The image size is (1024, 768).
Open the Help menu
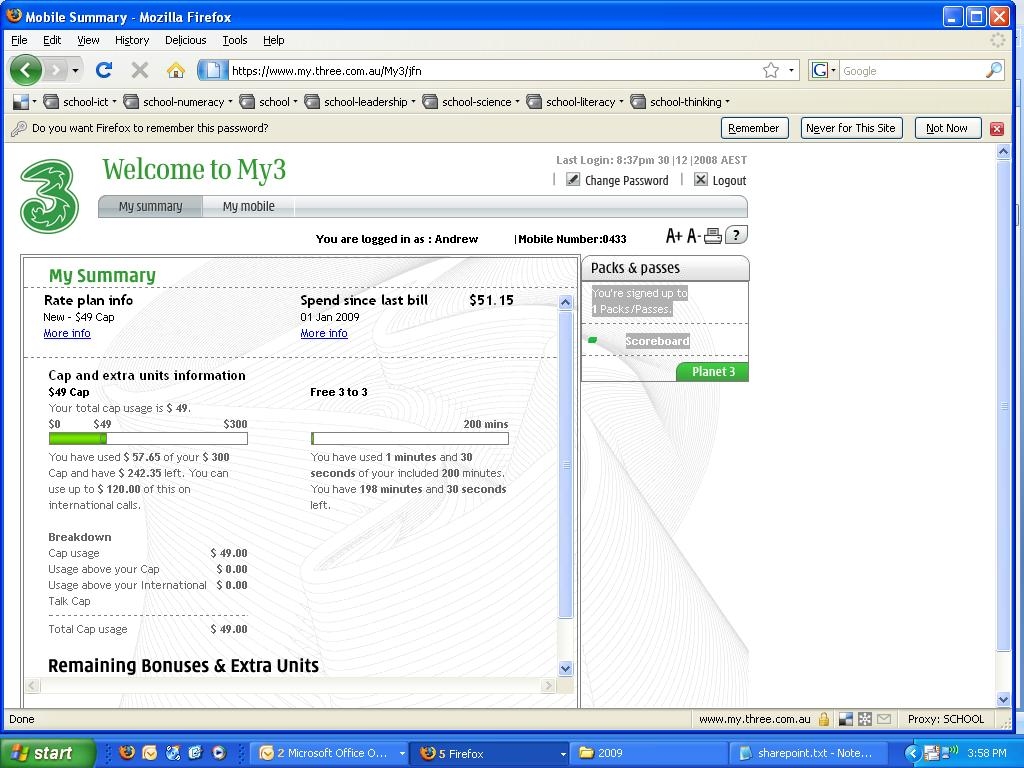coord(274,40)
